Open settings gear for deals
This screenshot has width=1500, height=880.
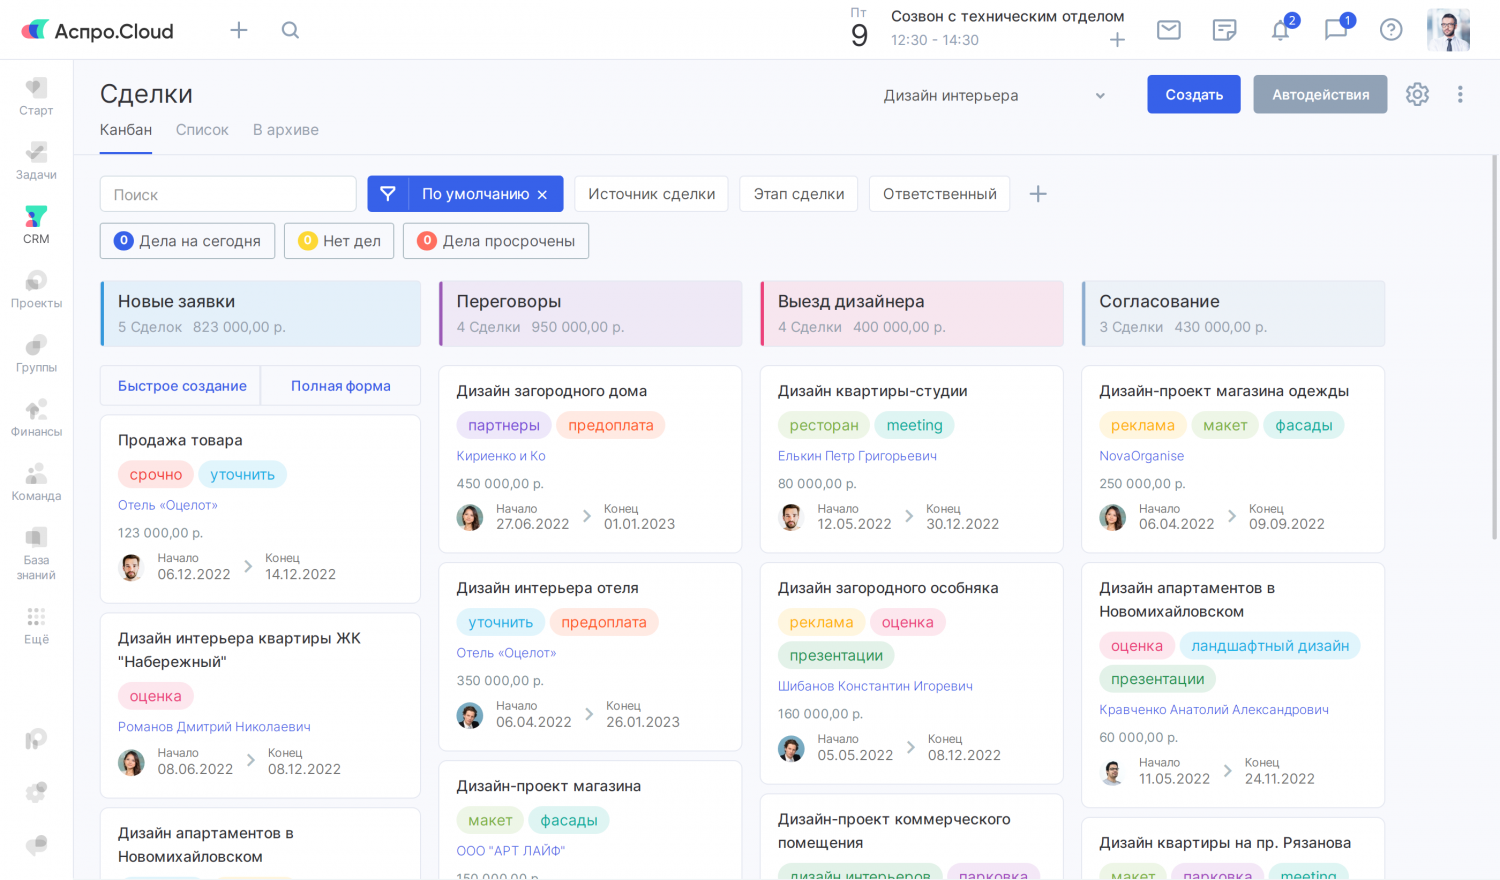[1417, 94]
